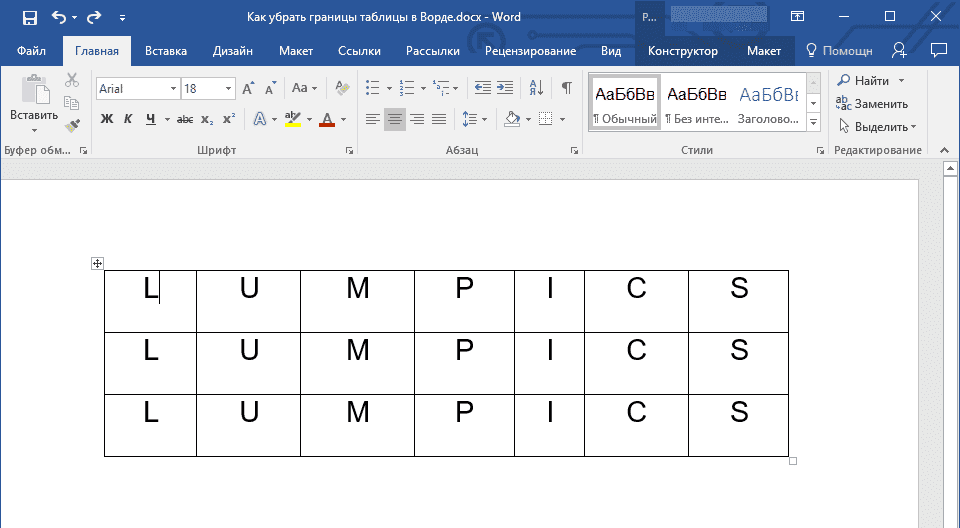Click the Cut scissors icon
The image size is (960, 528).
tap(72, 81)
